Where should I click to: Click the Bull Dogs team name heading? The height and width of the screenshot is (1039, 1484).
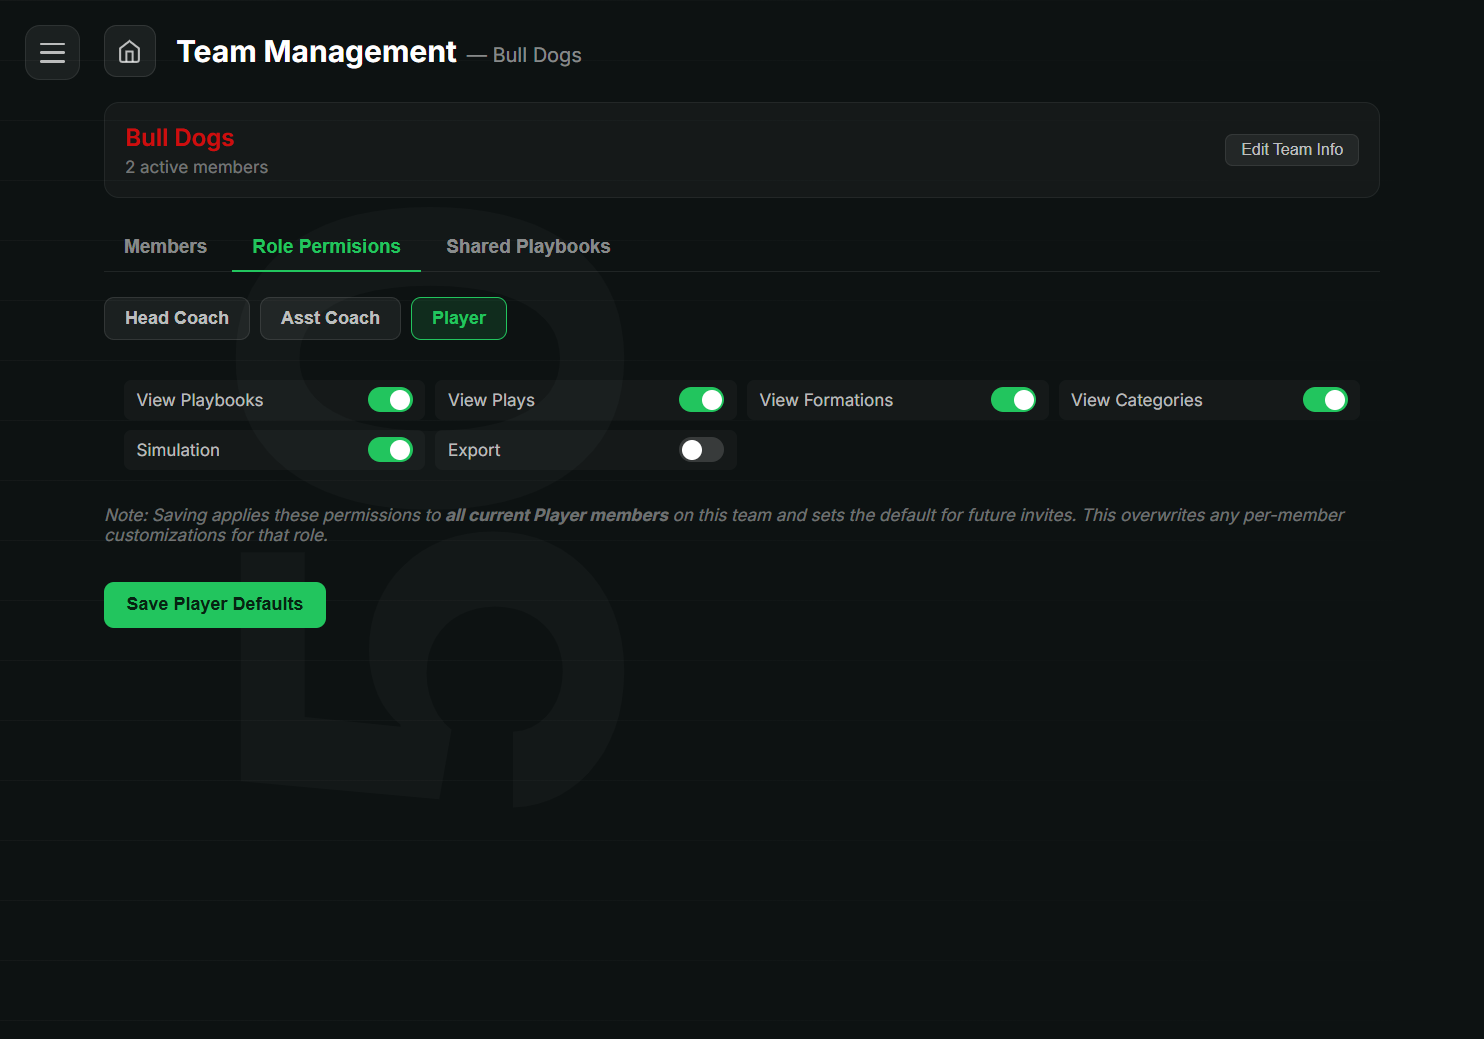coord(180,138)
